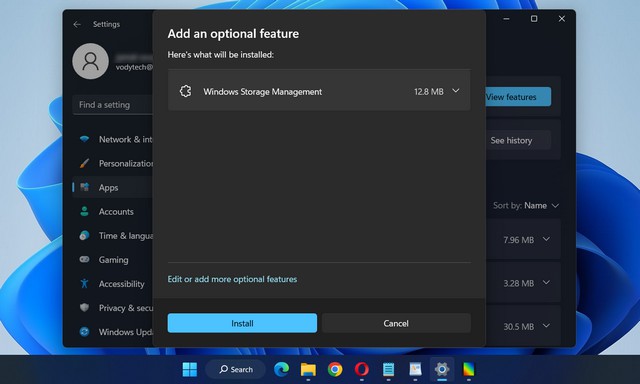Open See history in Settings window
This screenshot has height=384, width=640.
[518, 140]
